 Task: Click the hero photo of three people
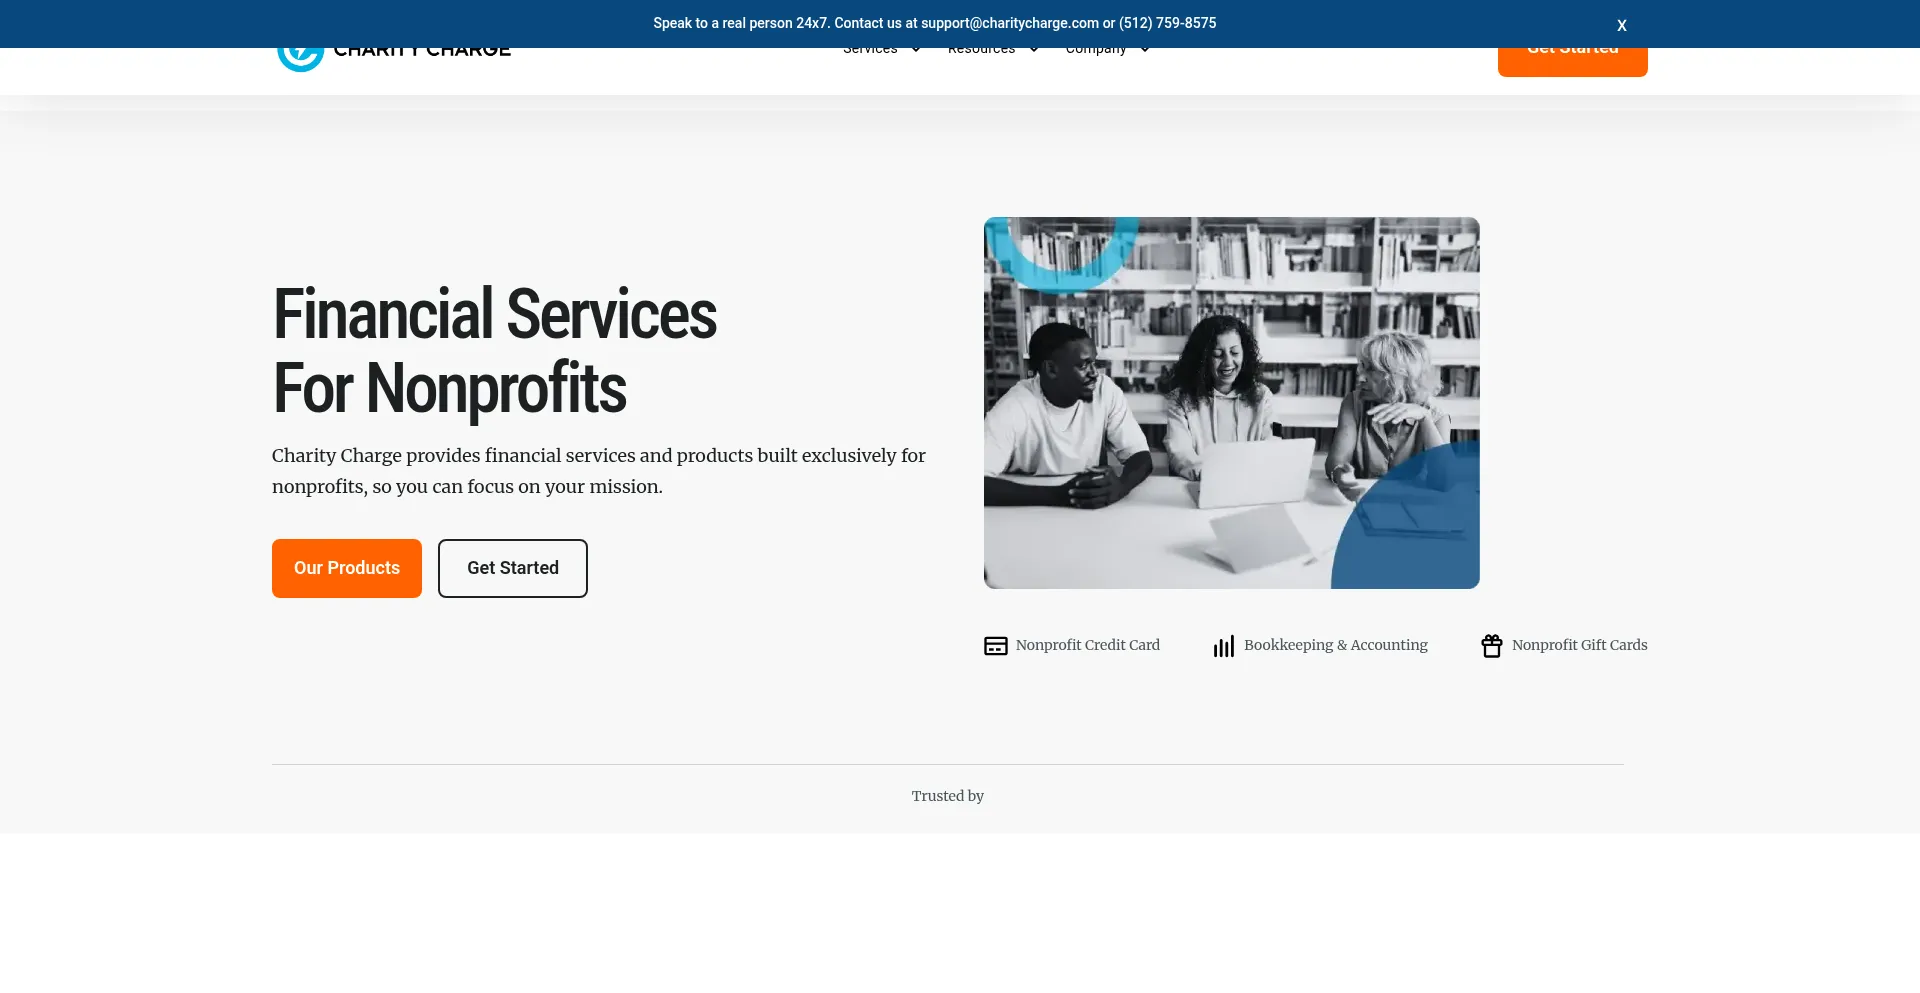coord(1231,402)
